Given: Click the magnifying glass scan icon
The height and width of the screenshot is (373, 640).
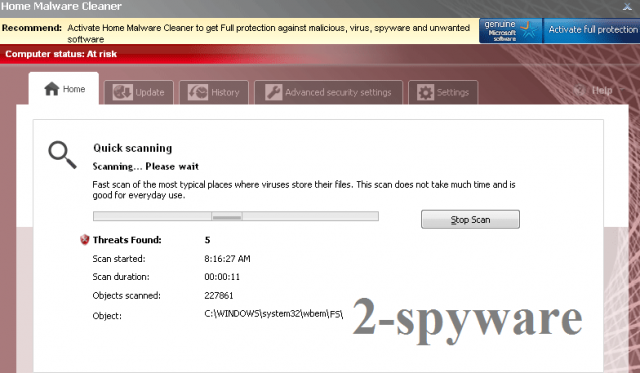Looking at the screenshot, I should click(62, 155).
